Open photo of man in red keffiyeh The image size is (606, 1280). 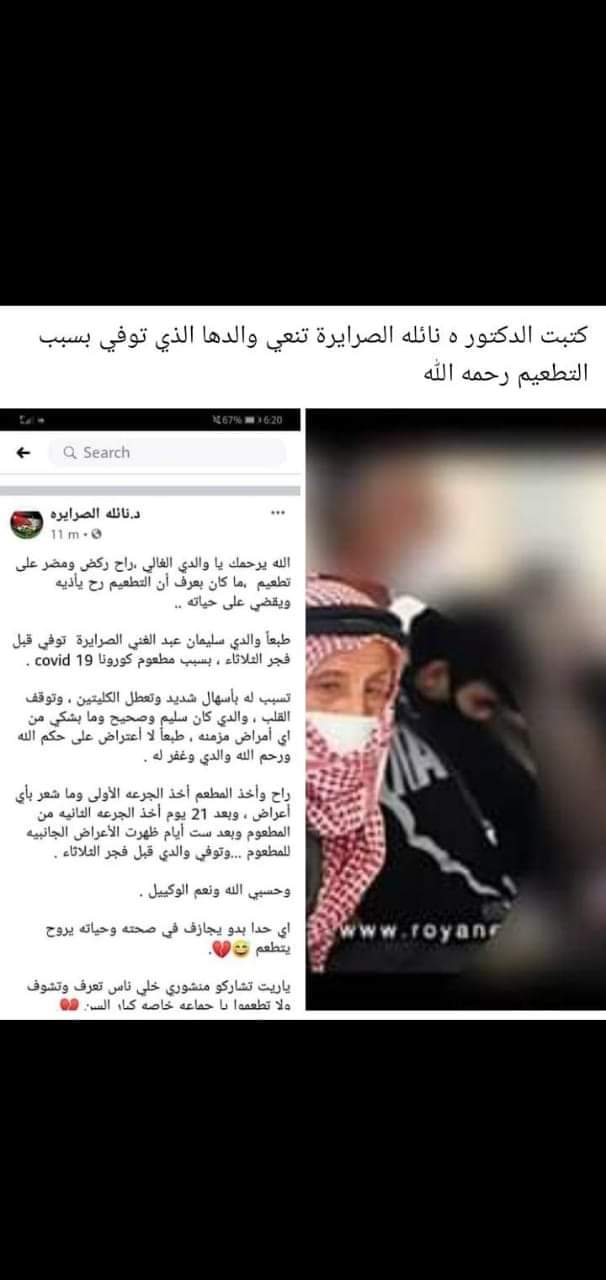(x=455, y=706)
